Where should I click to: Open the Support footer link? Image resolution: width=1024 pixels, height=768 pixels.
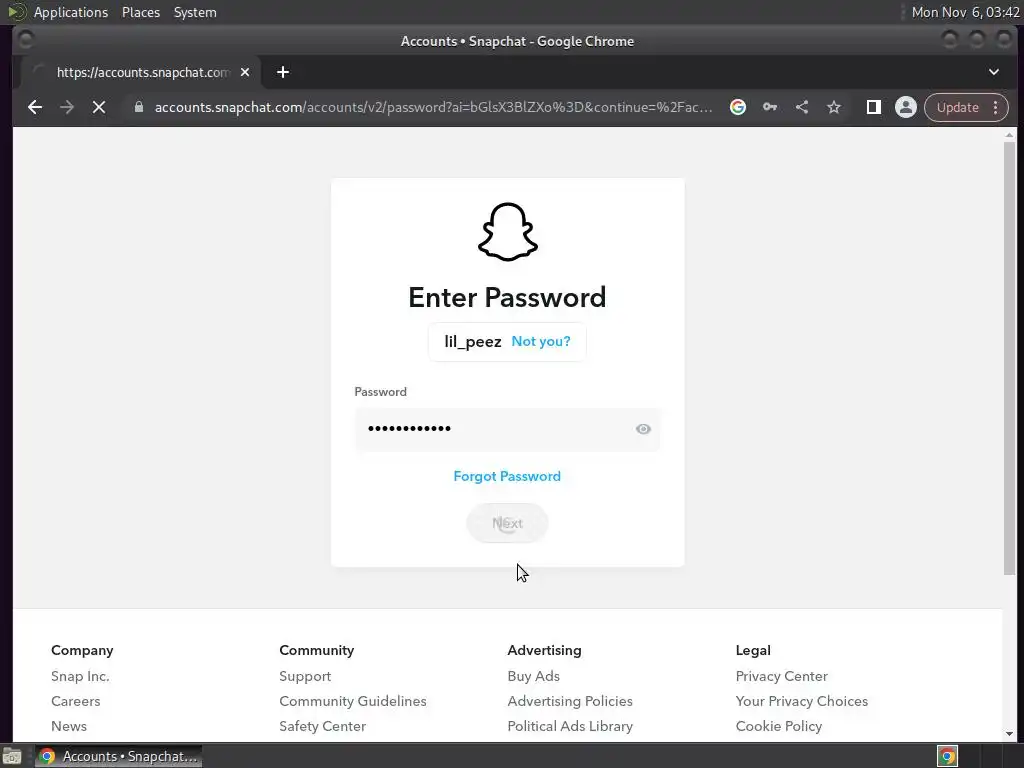(x=305, y=677)
